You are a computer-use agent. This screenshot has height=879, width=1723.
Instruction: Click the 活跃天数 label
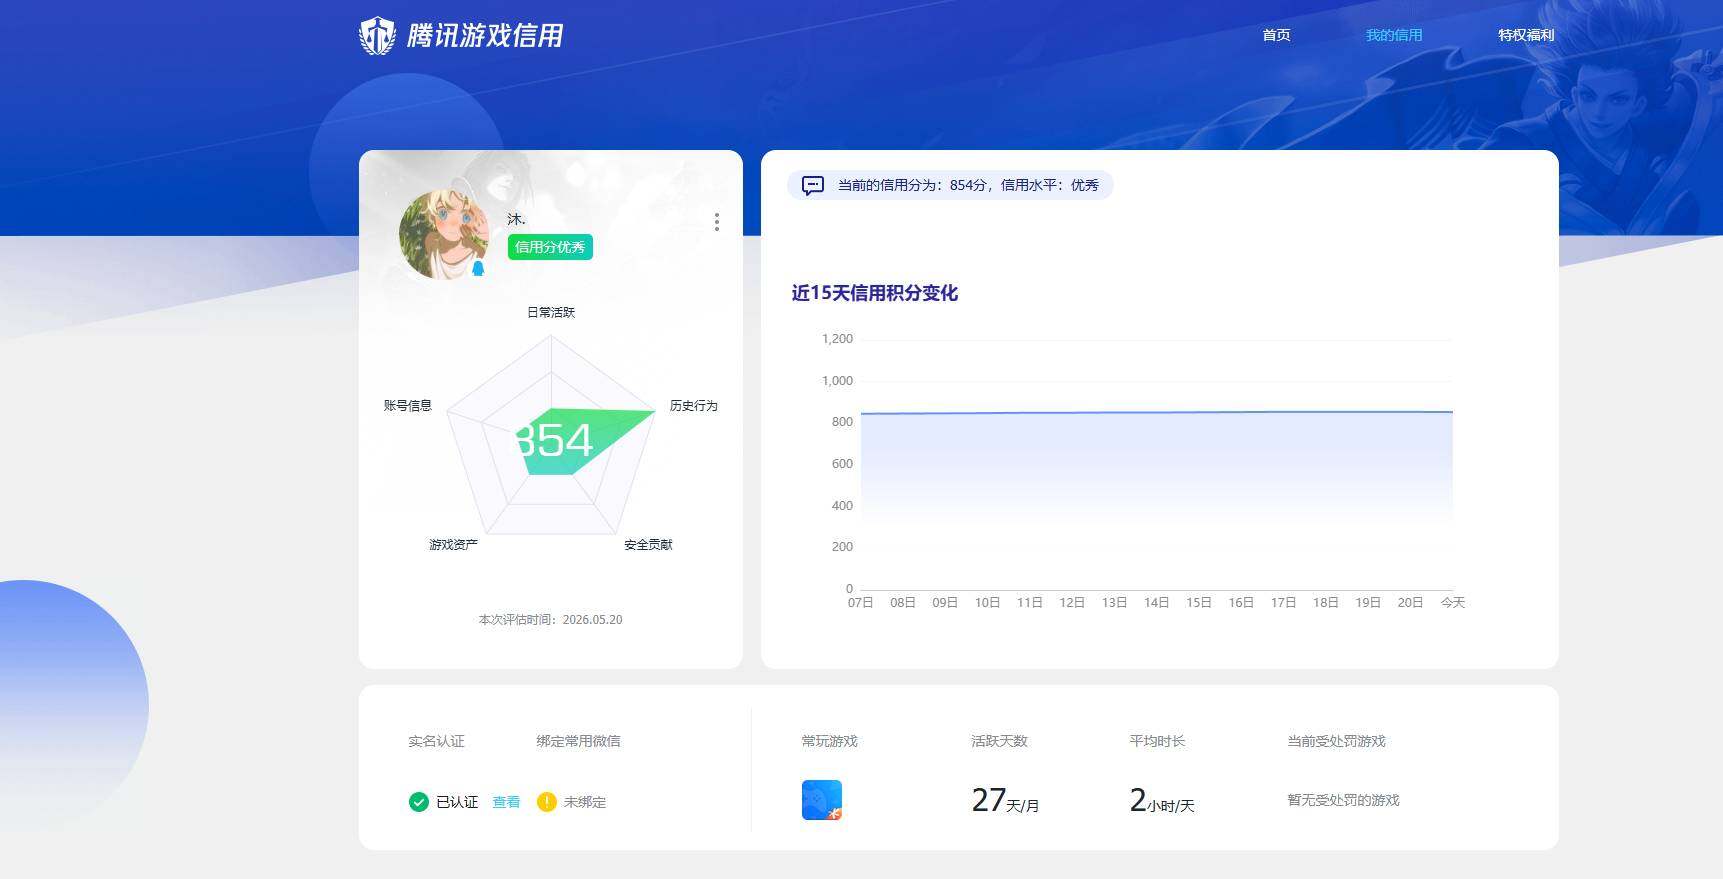[999, 741]
